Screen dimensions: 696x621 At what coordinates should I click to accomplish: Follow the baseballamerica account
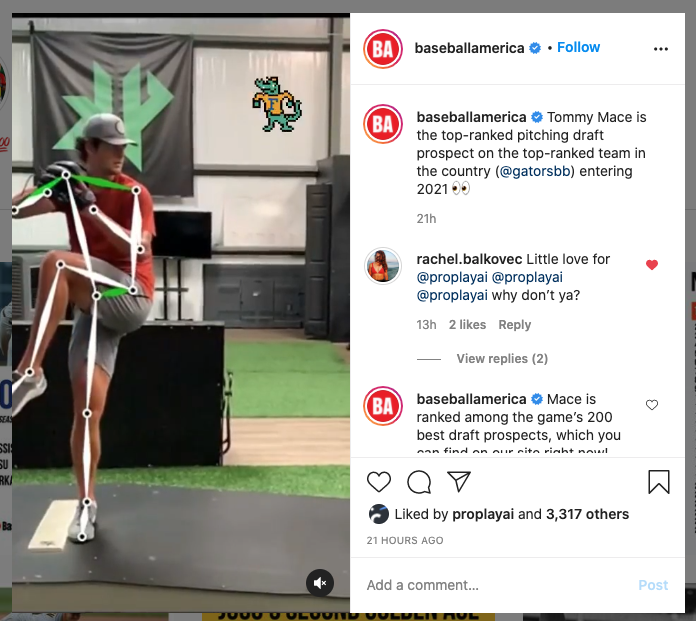pyautogui.click(x=578, y=47)
